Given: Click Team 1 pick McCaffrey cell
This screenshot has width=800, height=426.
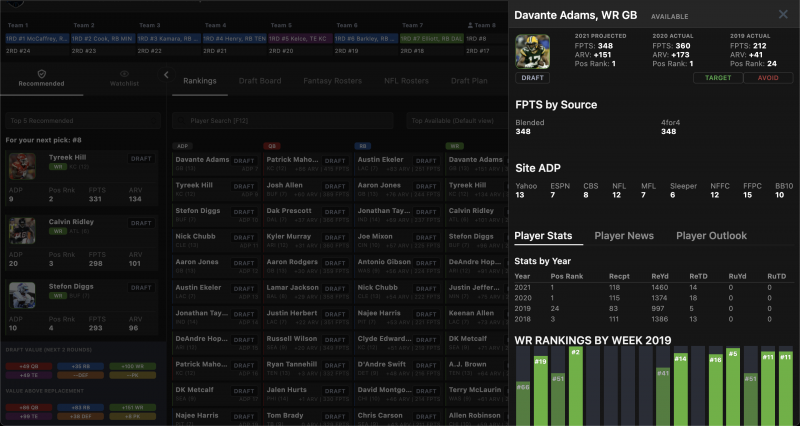Looking at the screenshot, I should pos(37,38).
